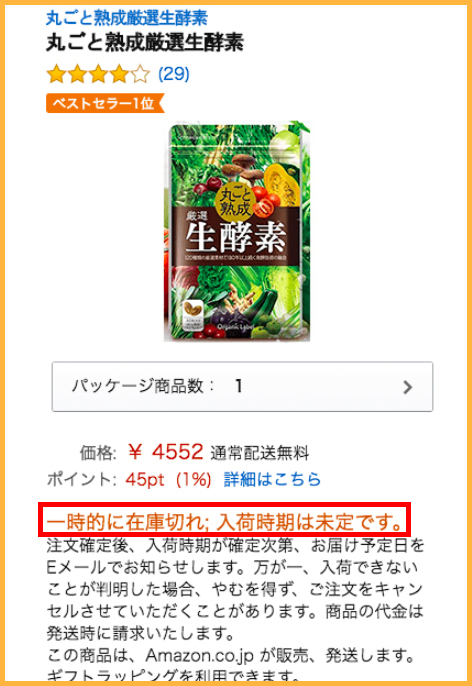Open the (29) customer reviews link
This screenshot has width=472, height=686.
[x=174, y=74]
